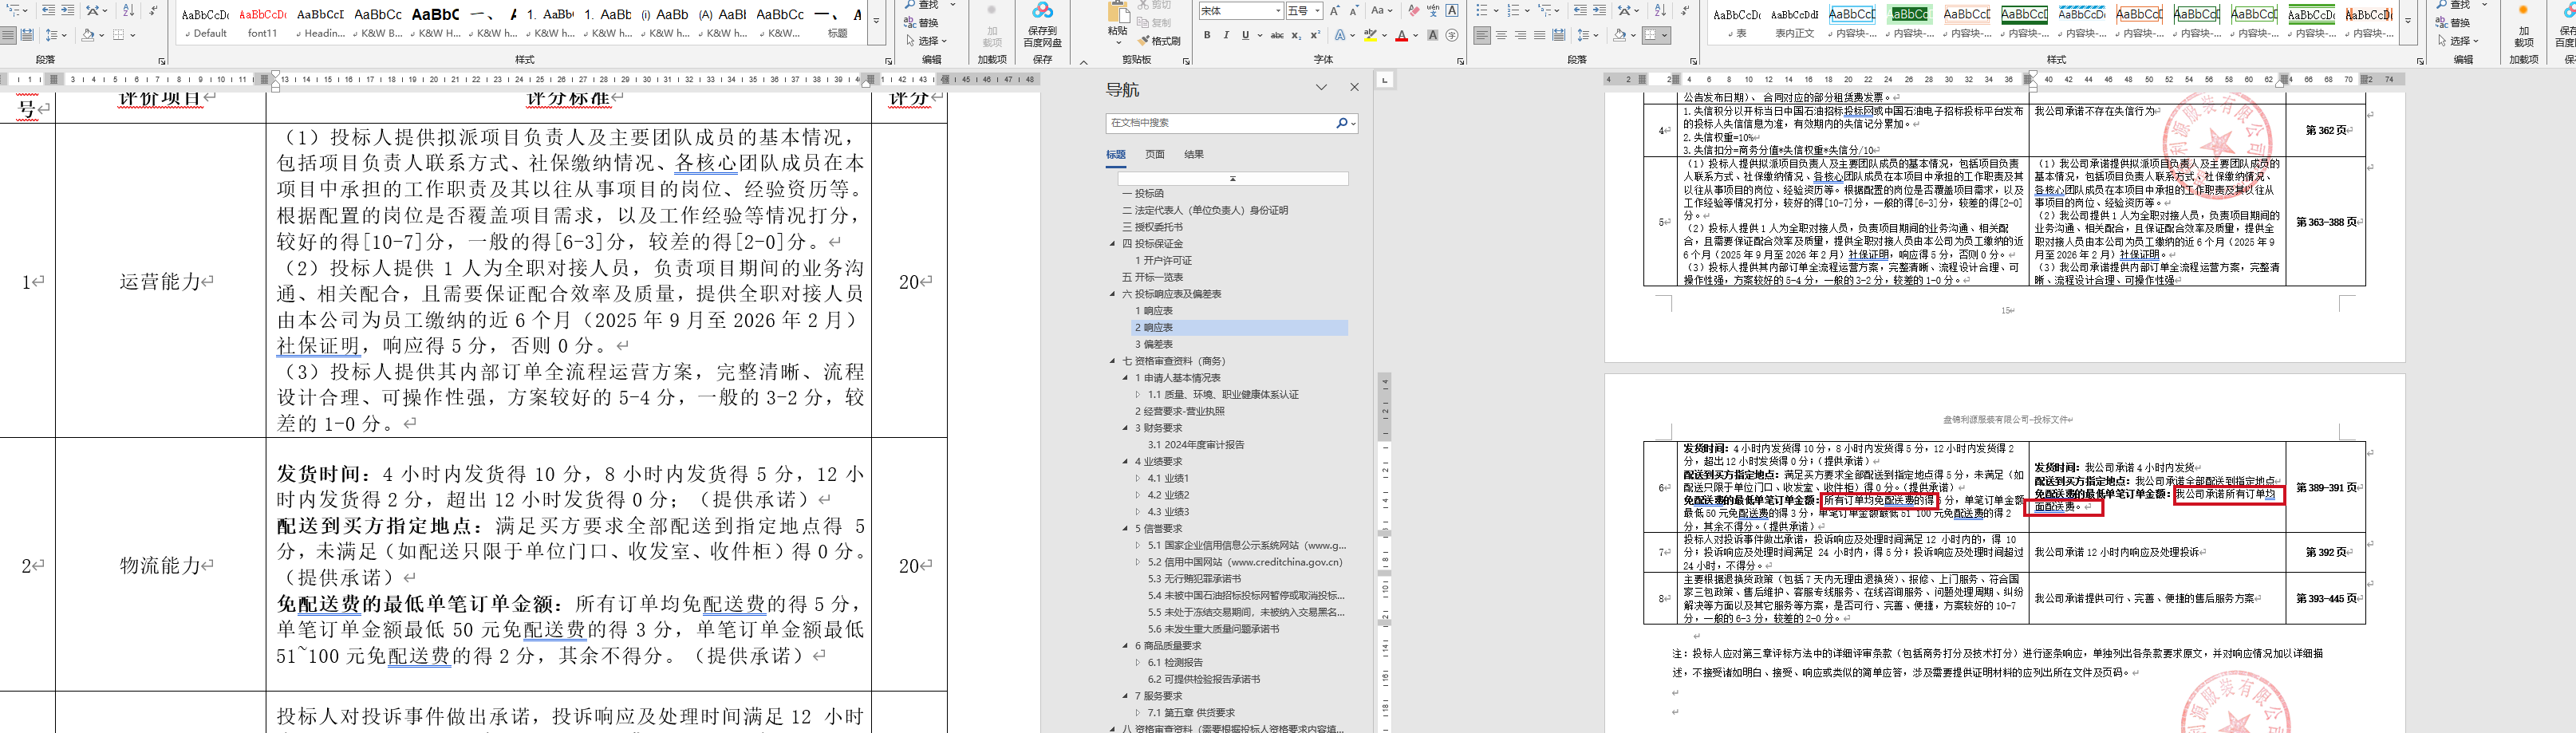Screen dimensions: 2576x733
Task: Toggle superscript formatting
Action: pos(1315,35)
